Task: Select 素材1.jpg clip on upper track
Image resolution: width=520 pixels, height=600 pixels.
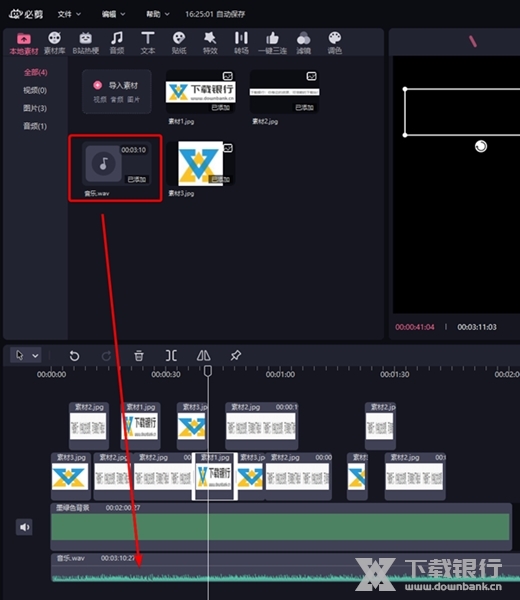Action: [x=140, y=426]
